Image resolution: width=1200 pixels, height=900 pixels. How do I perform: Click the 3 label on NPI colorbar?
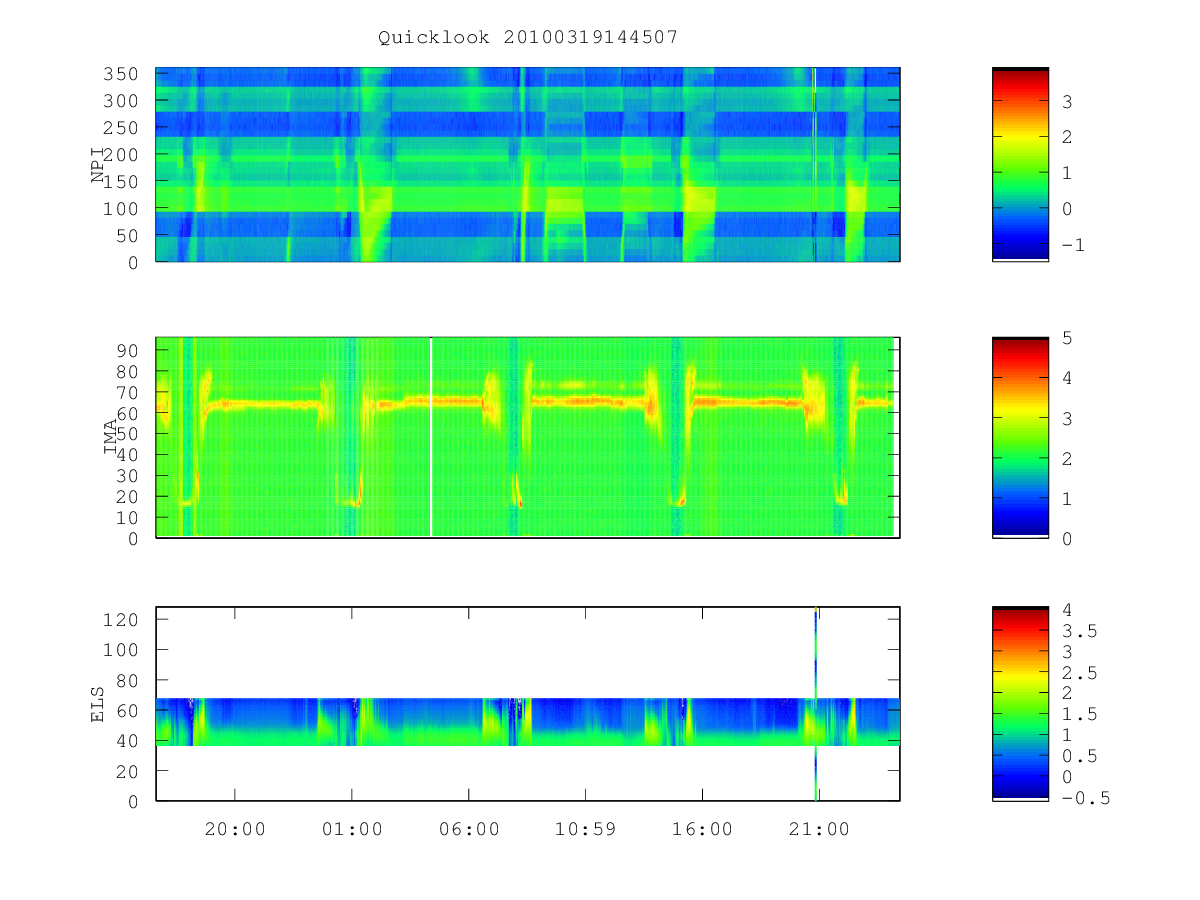(1067, 102)
